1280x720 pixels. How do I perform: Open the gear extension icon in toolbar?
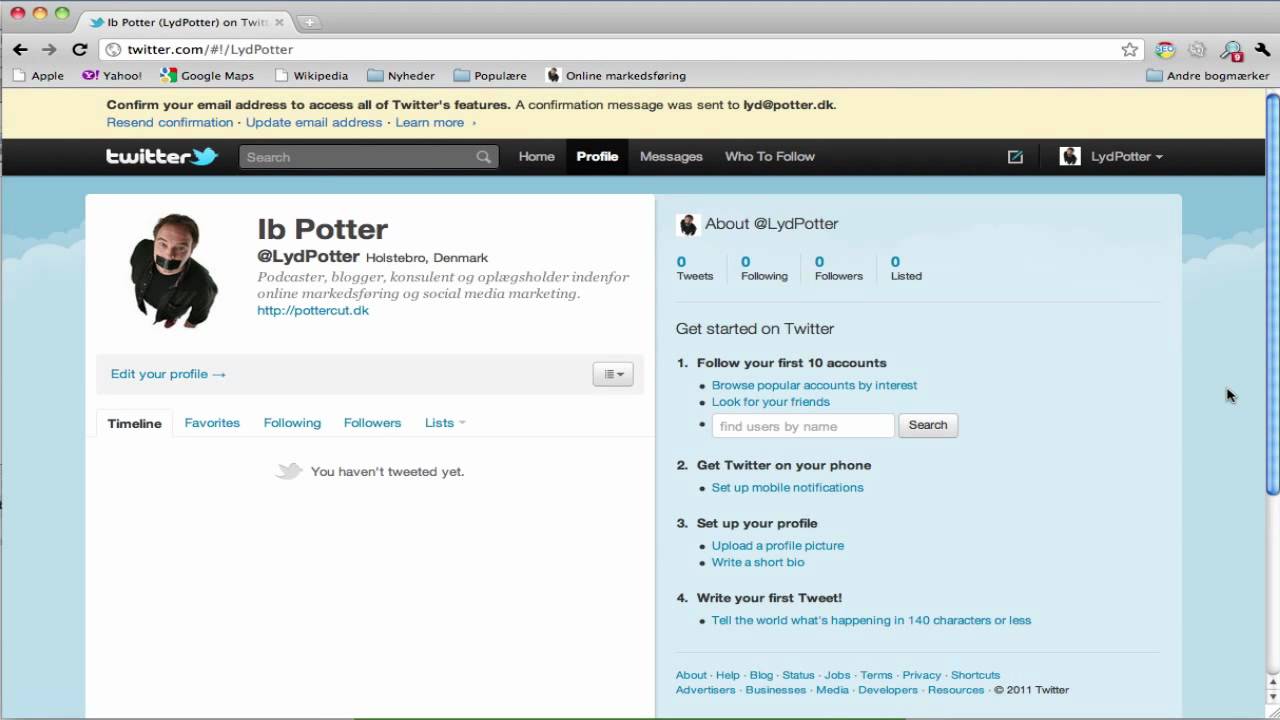pos(1198,49)
